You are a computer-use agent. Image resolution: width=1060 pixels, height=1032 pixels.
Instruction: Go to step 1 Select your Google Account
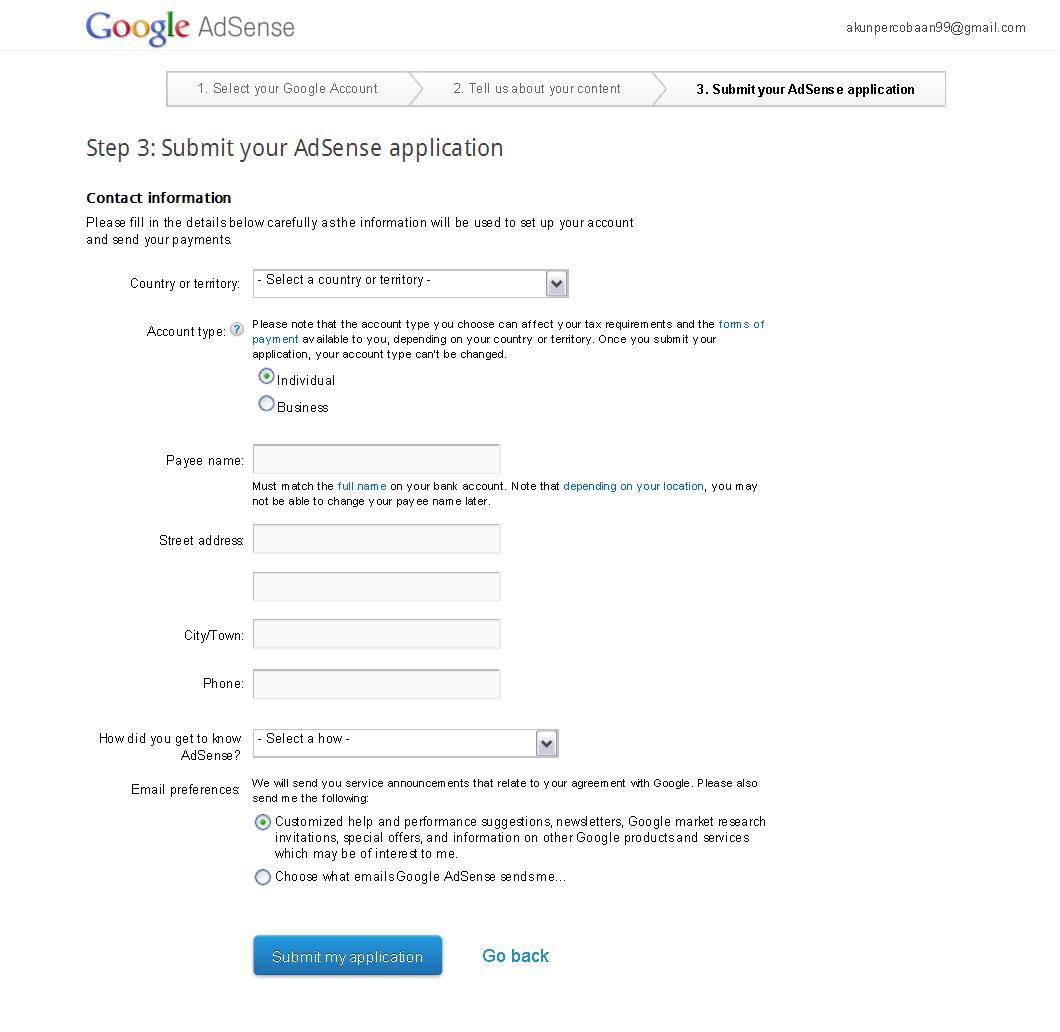coord(288,89)
